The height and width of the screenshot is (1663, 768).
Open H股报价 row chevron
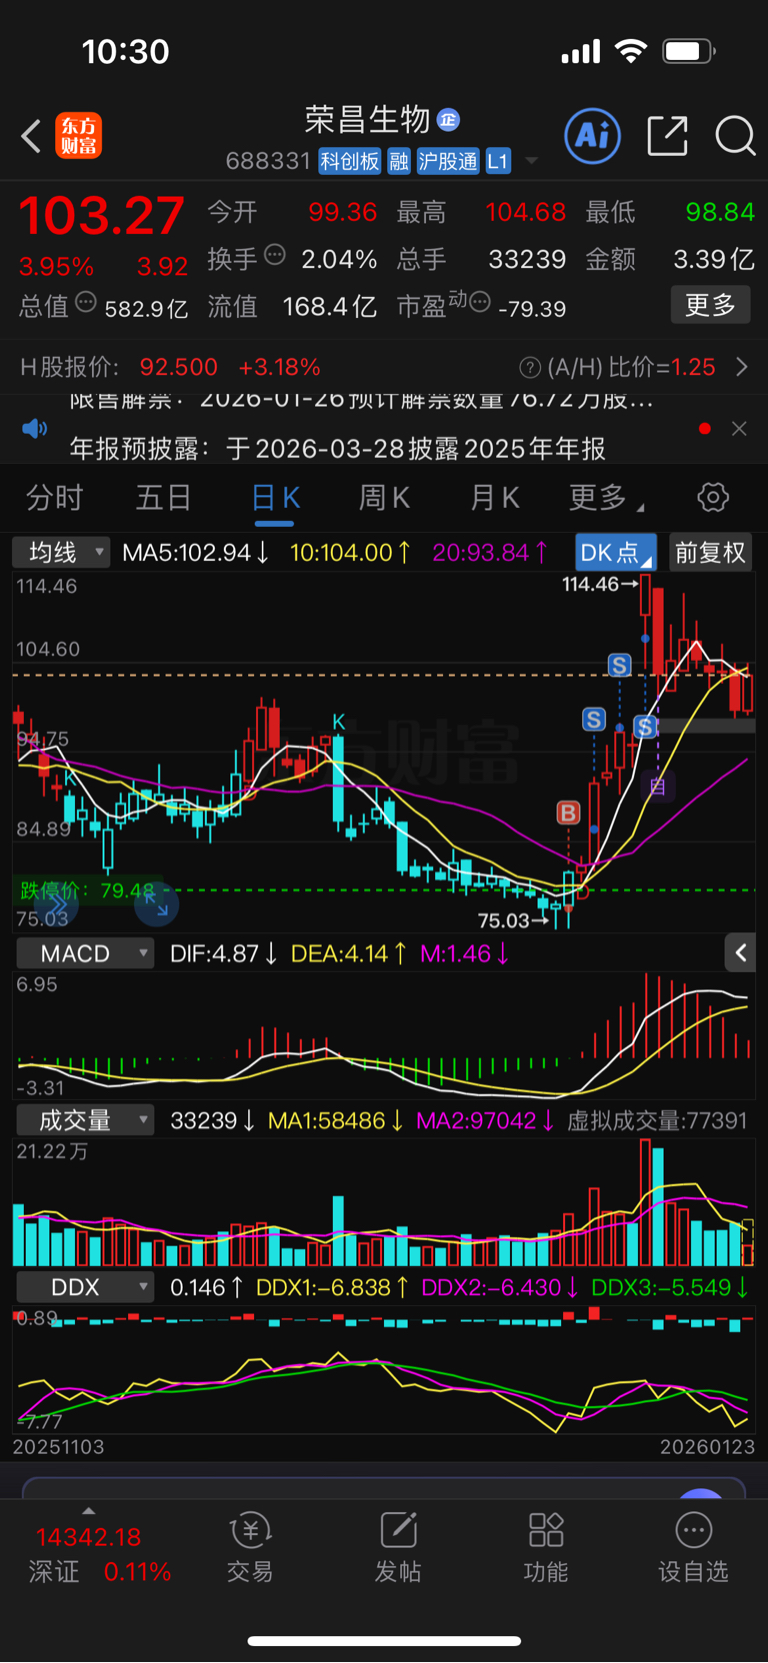coord(742,367)
